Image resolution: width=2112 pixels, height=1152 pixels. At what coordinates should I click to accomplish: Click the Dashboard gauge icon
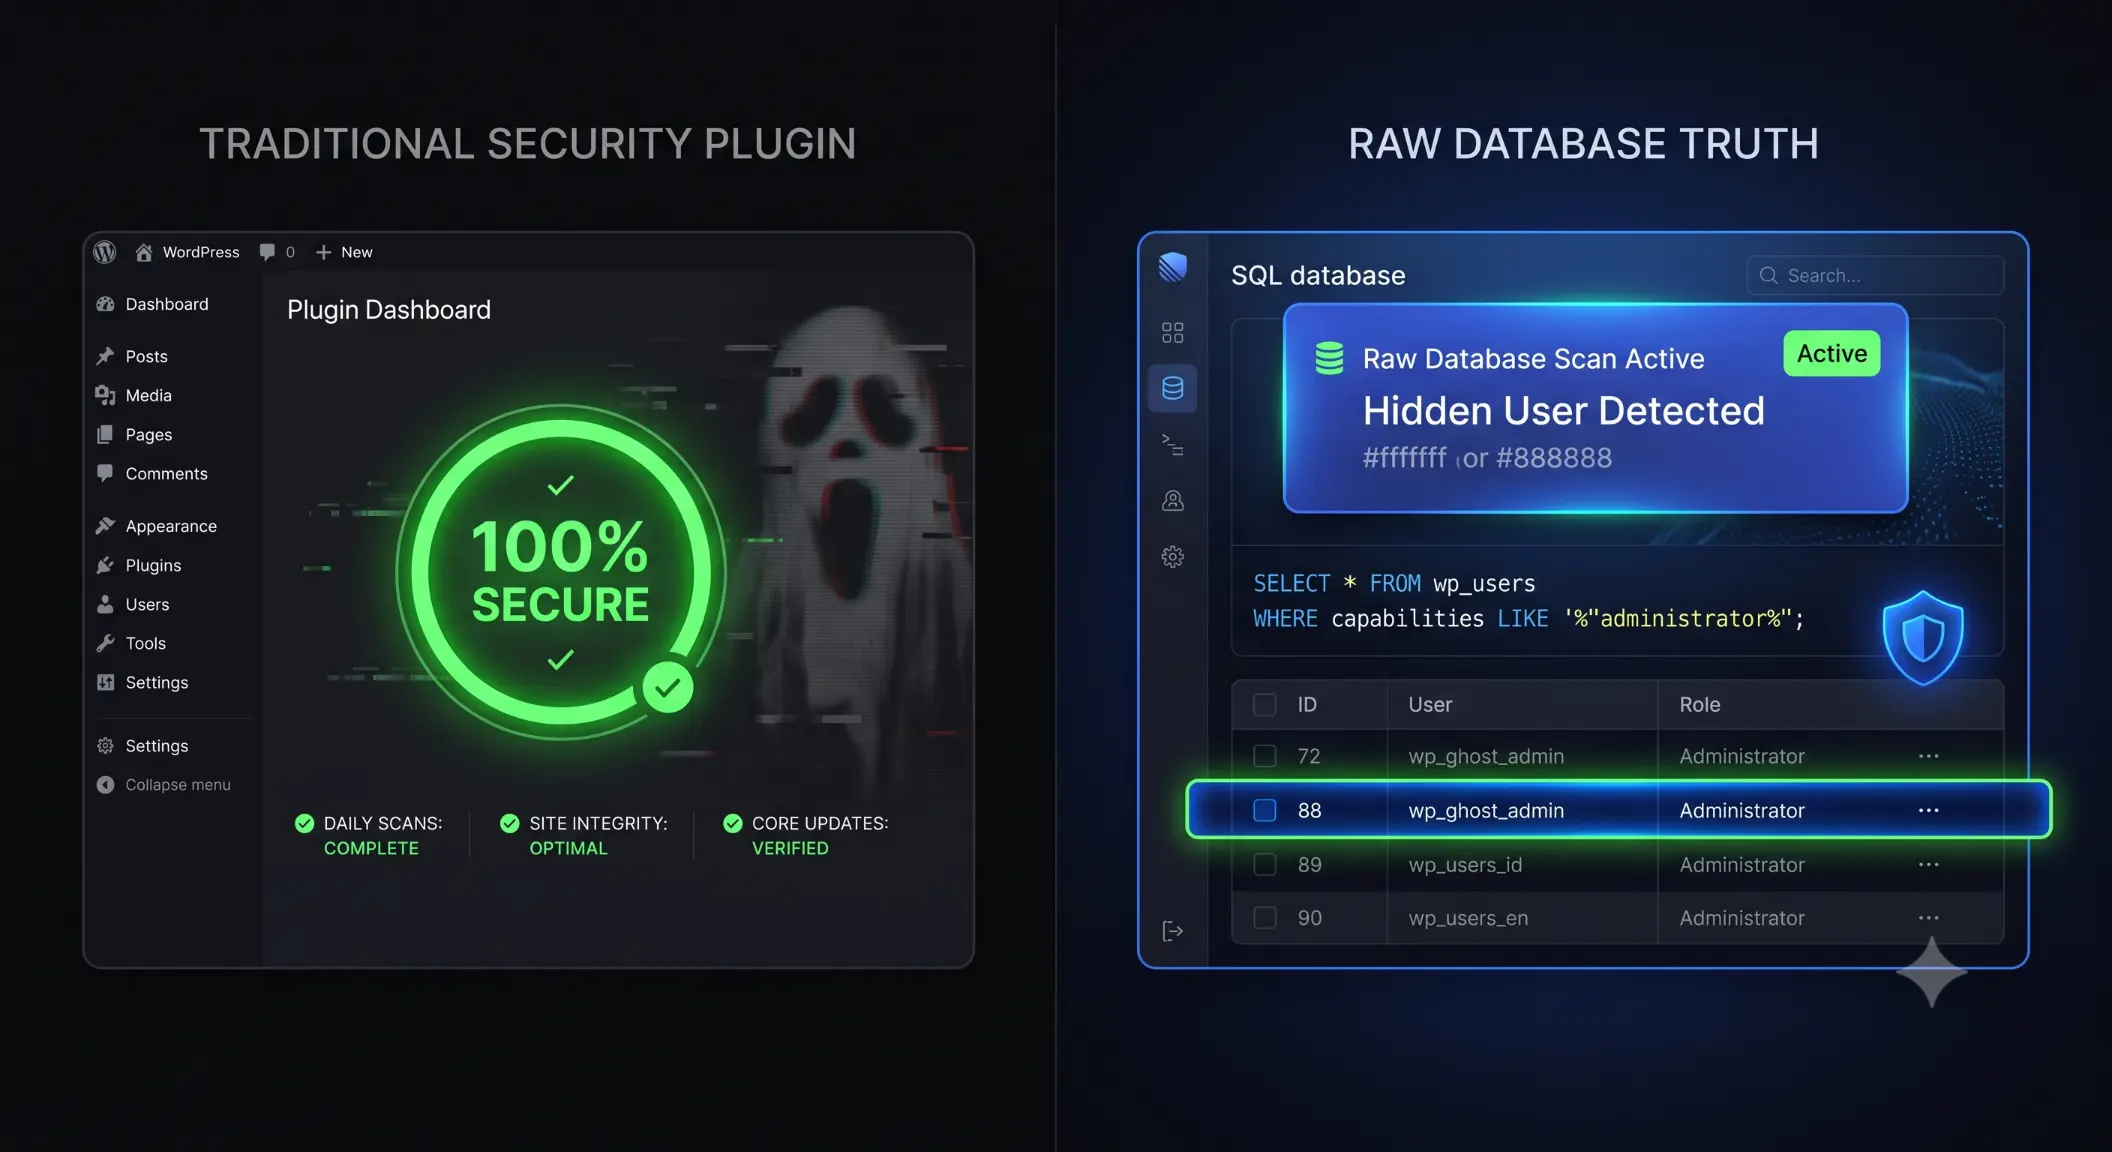coord(105,304)
